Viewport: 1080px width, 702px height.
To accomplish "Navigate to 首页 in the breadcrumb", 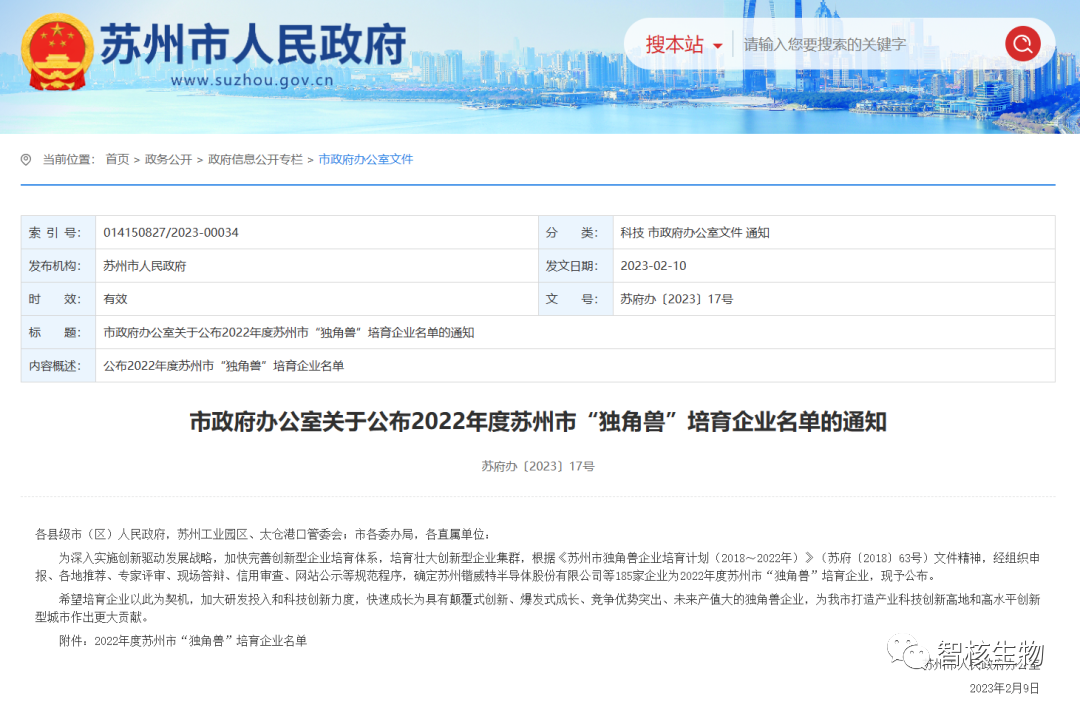I will 116,158.
